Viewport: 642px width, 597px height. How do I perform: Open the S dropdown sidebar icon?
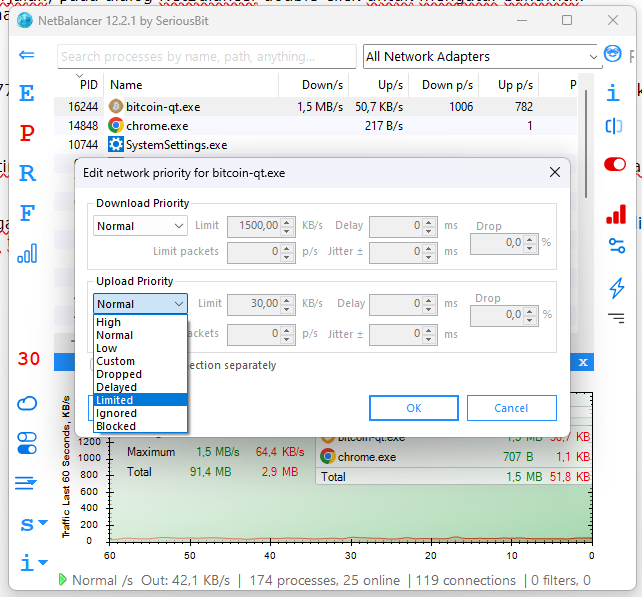coord(34,524)
